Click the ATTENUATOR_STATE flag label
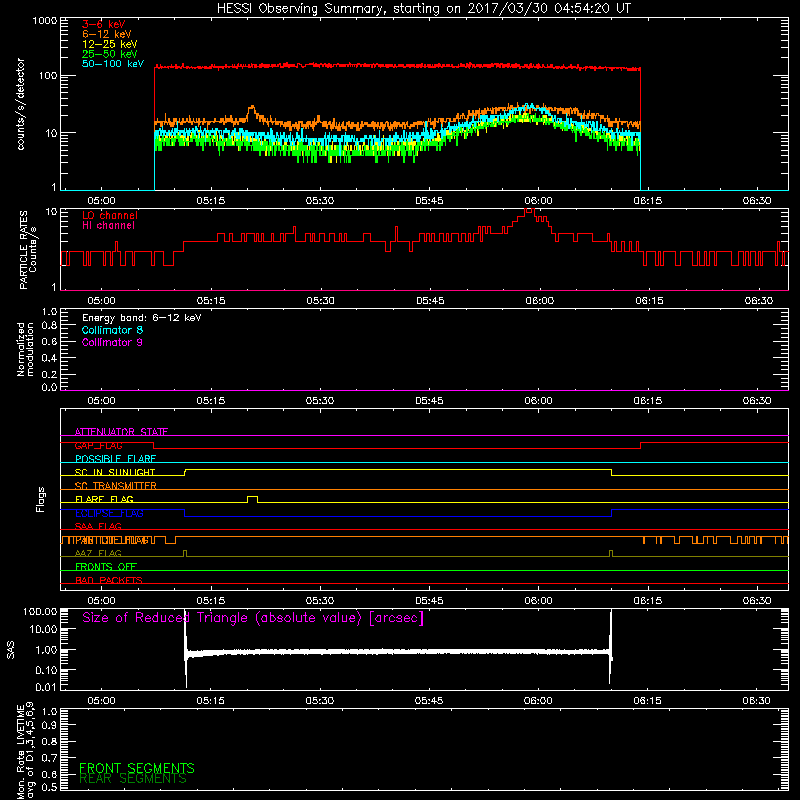The image size is (800, 800). (121, 432)
